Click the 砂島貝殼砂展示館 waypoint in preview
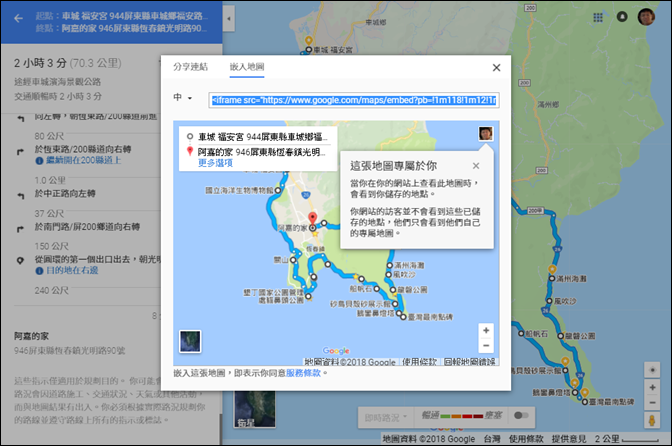Screen dimensions: 672x446 (395, 304)
